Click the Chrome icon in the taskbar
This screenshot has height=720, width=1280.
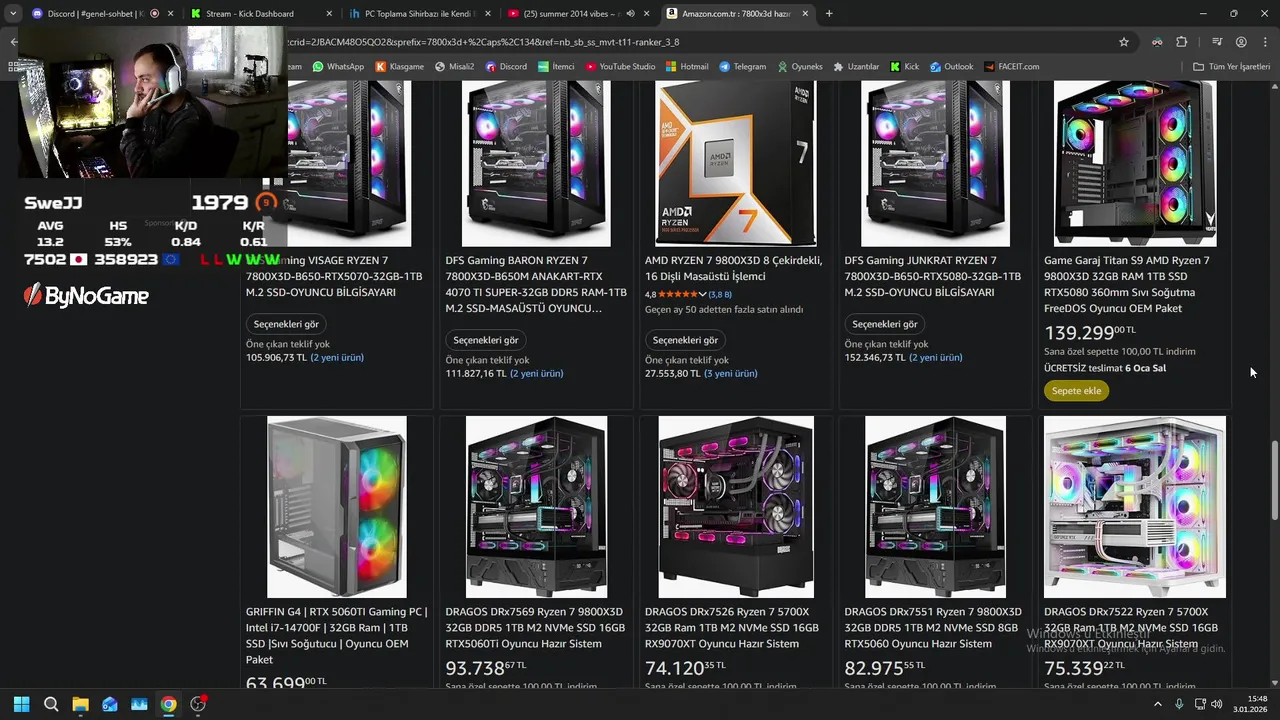pyautogui.click(x=169, y=704)
